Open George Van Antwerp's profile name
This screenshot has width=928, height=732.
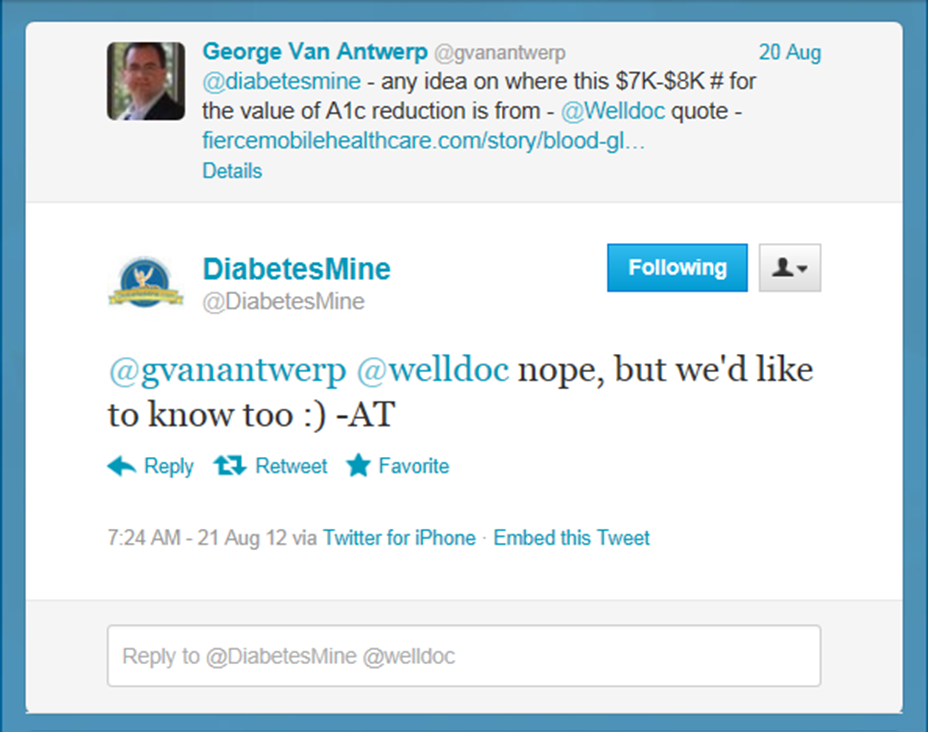click(314, 50)
